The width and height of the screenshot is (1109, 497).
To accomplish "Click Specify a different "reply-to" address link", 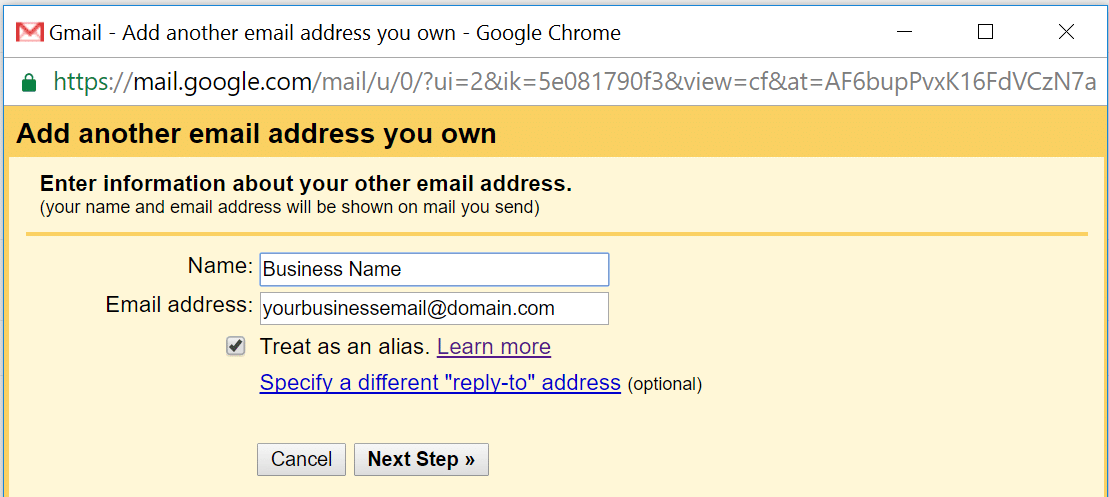I will click(440, 383).
